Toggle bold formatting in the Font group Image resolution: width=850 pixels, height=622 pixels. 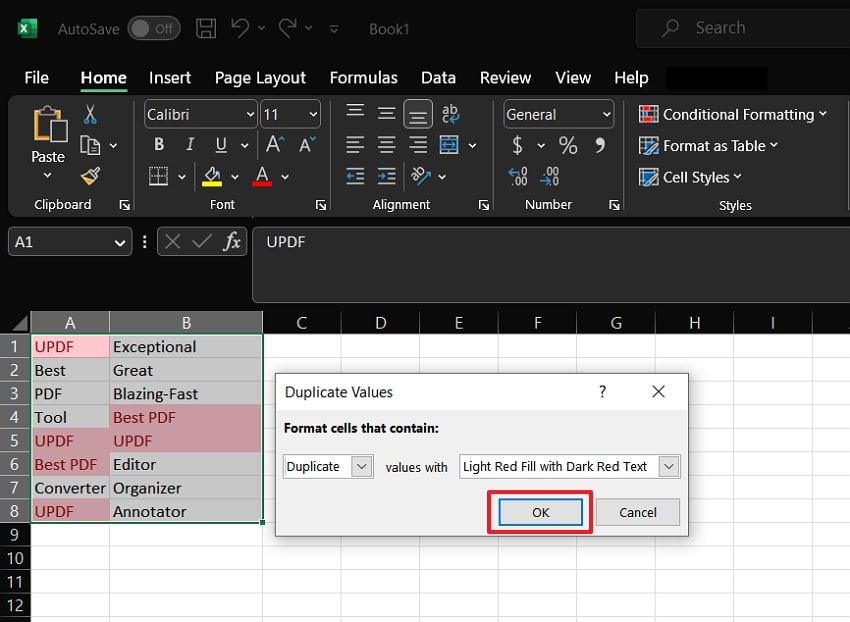[x=158, y=144]
